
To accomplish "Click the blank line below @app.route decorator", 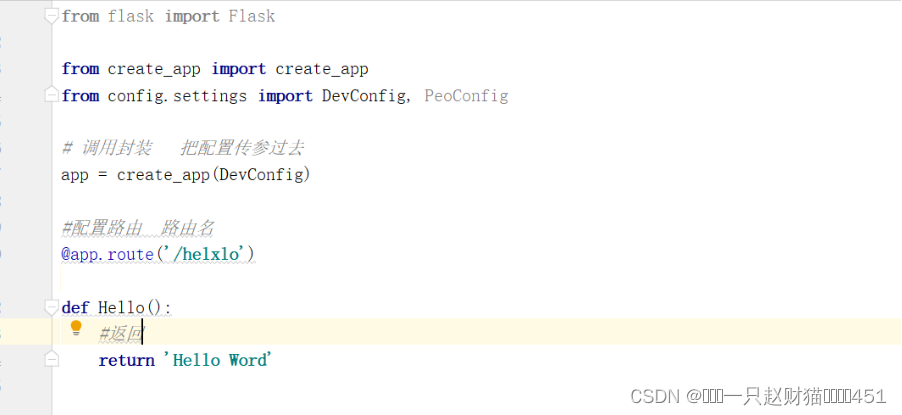I will click(x=477, y=280).
